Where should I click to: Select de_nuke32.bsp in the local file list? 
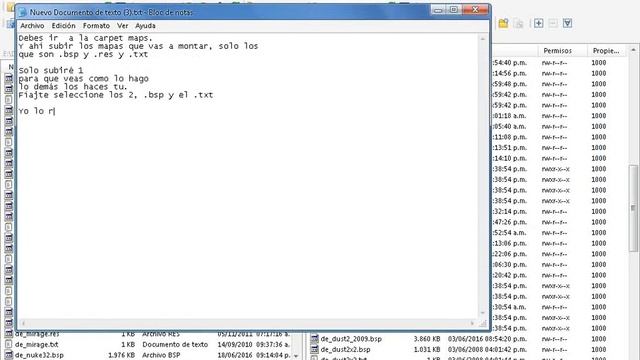coord(39,355)
